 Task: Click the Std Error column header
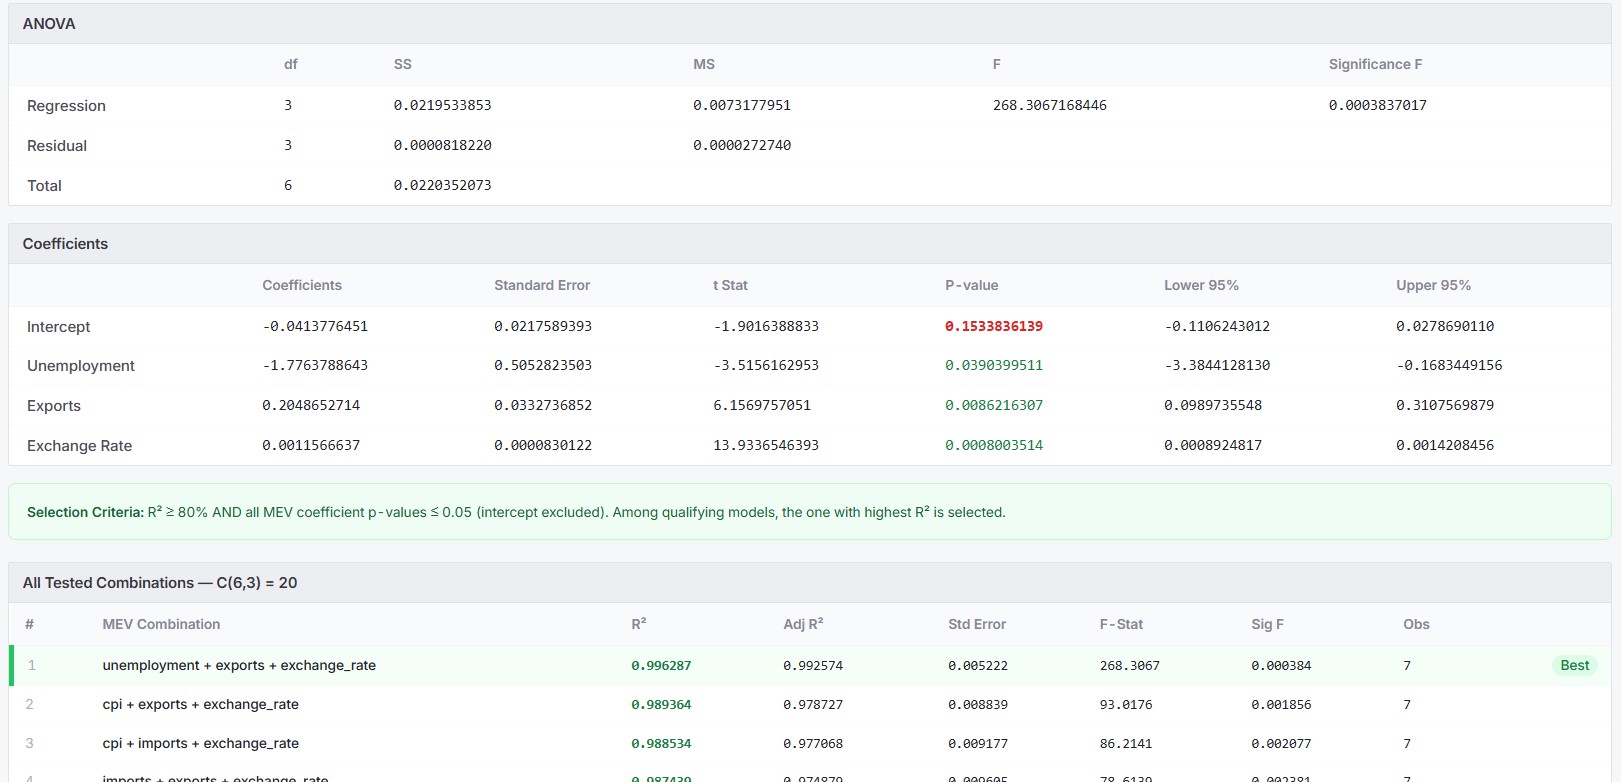[x=977, y=624]
